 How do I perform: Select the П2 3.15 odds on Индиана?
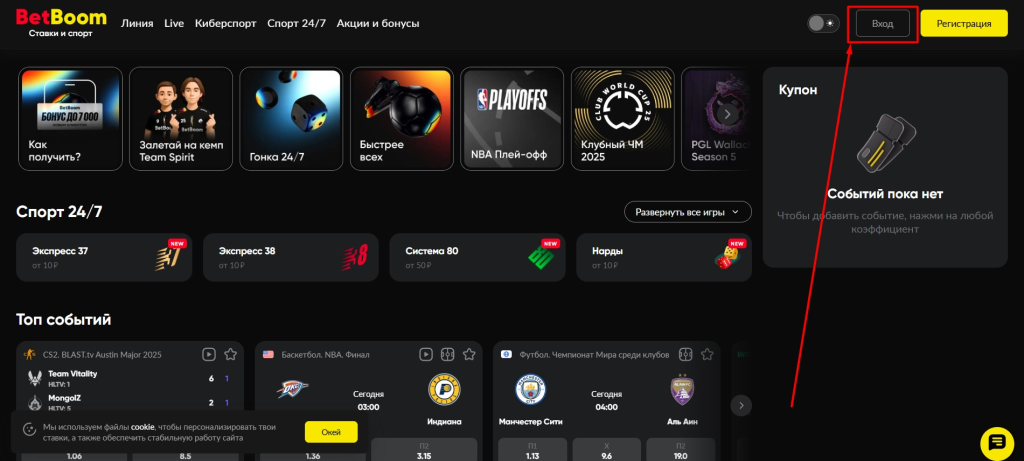424,451
